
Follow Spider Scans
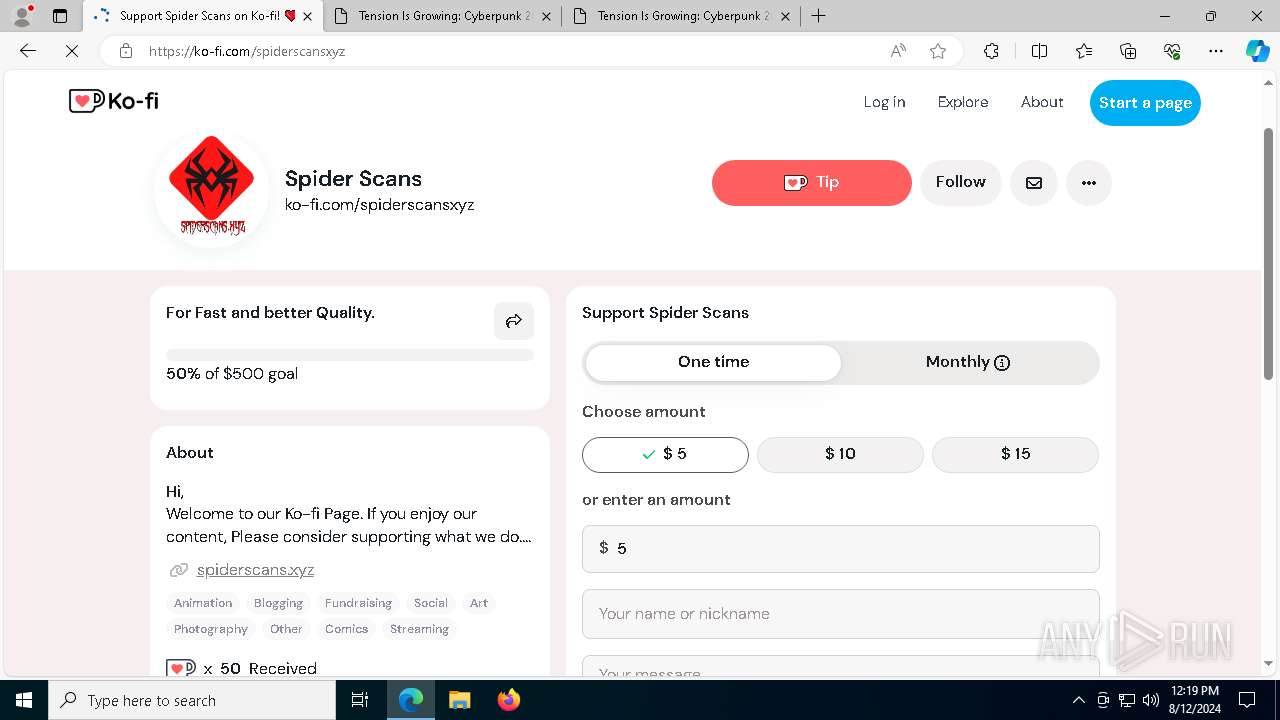[x=960, y=183]
